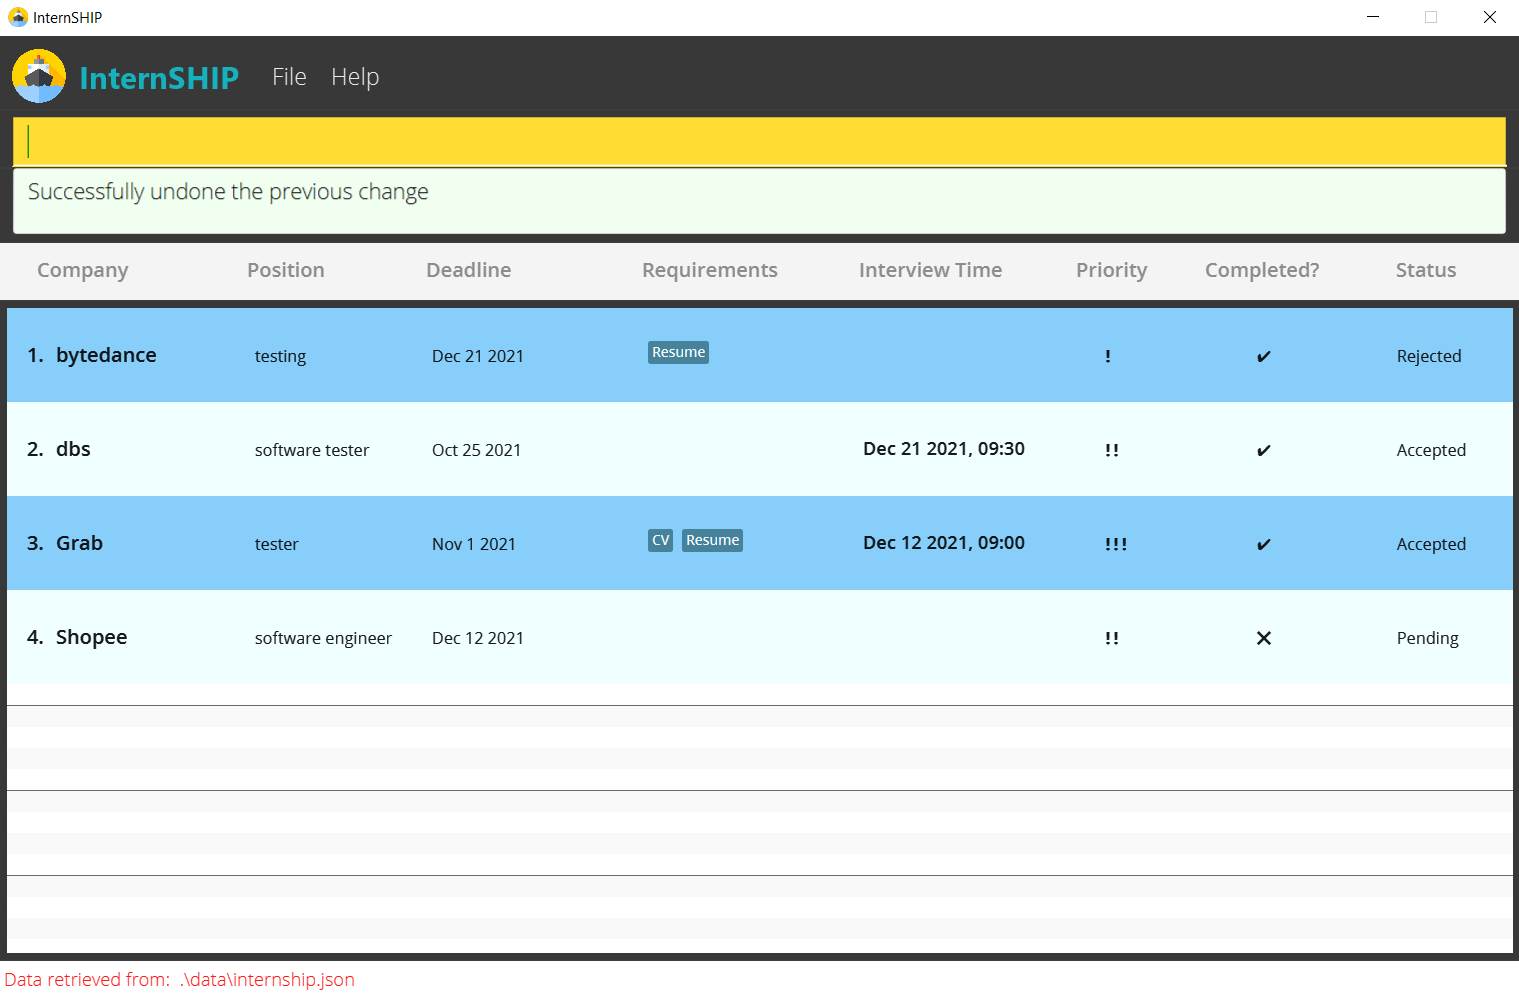Click Grab interview time Dec 12 2021, 09:00
Screen dimensions: 1519x998
click(x=944, y=543)
